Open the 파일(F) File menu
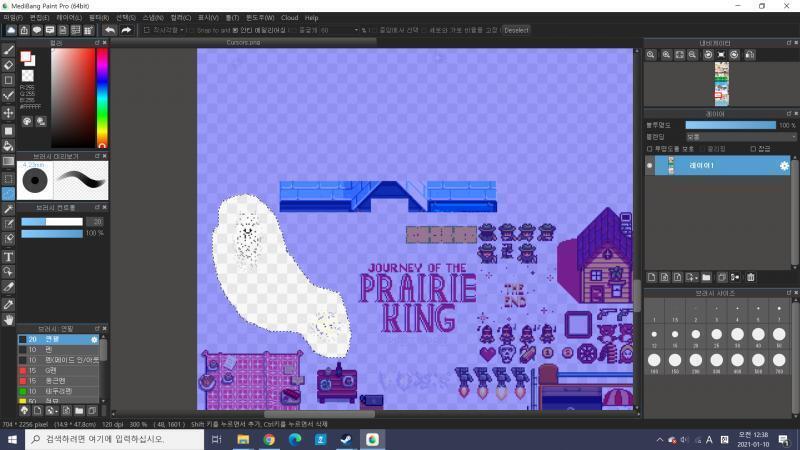The width and height of the screenshot is (800, 450). [x=13, y=18]
